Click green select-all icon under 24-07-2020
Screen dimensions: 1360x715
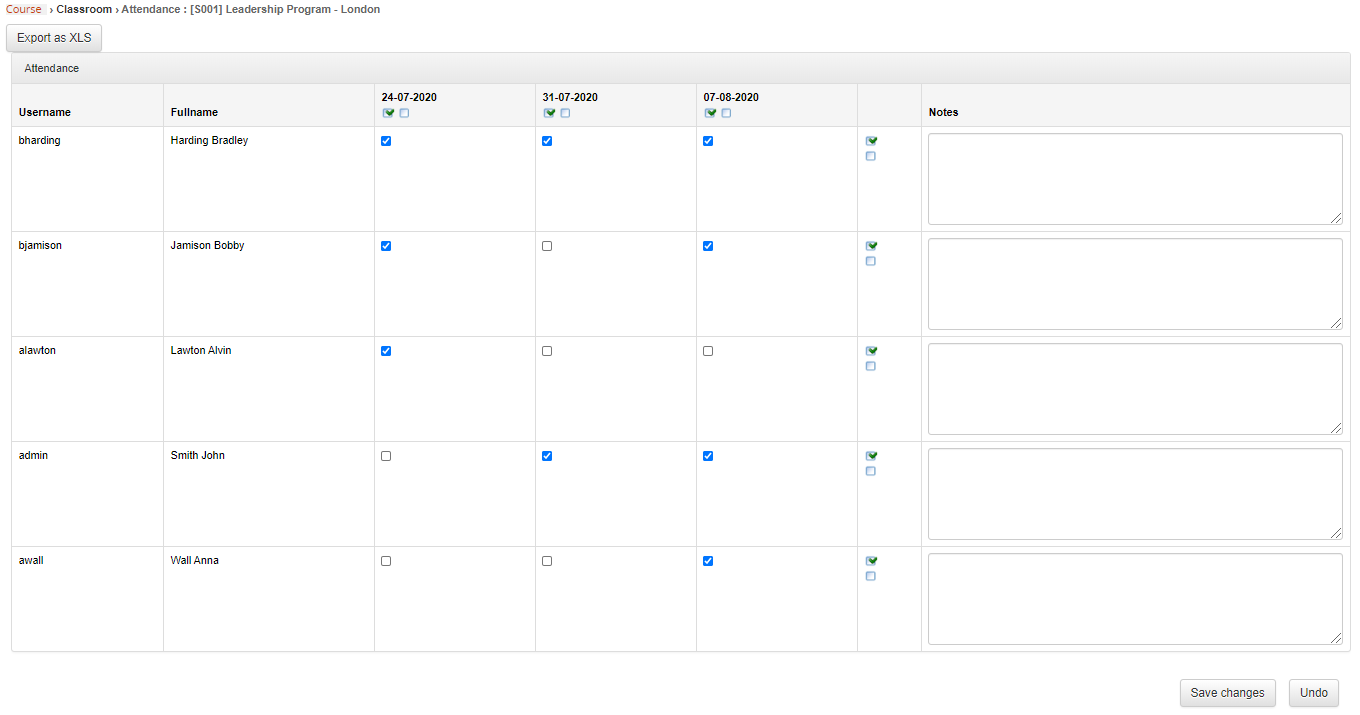point(388,113)
